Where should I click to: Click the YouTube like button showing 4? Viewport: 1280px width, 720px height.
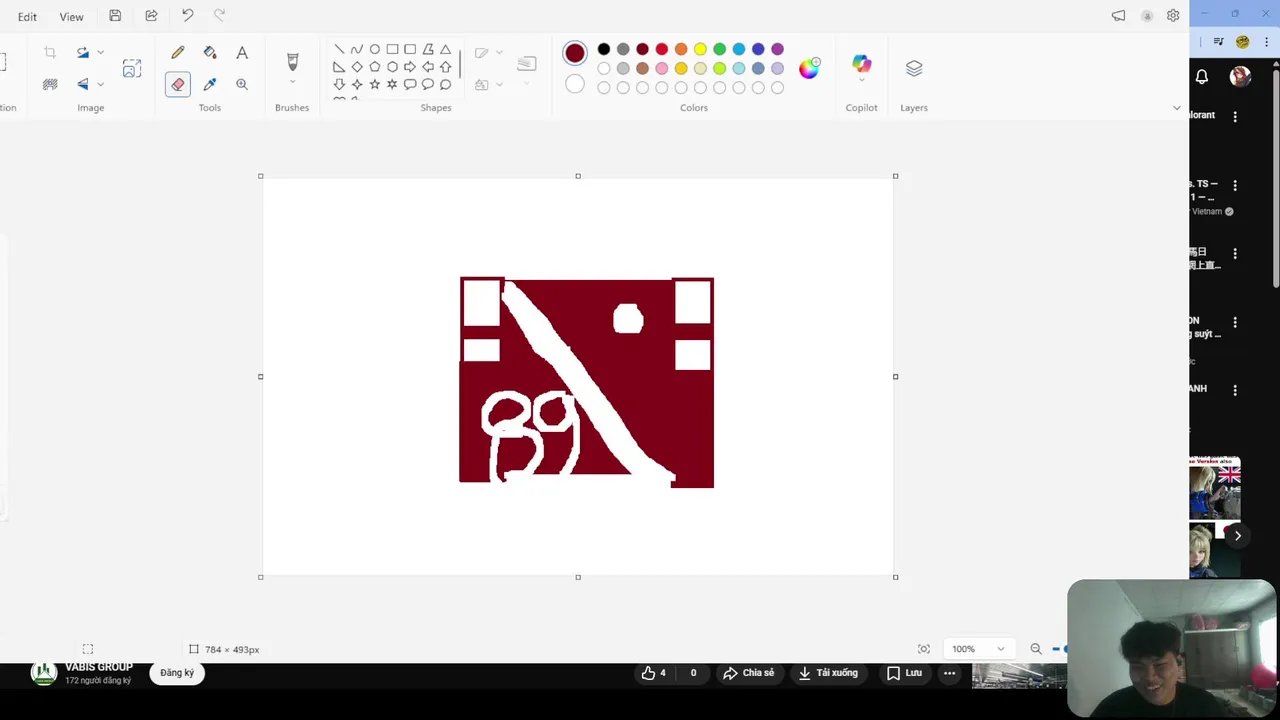(654, 673)
